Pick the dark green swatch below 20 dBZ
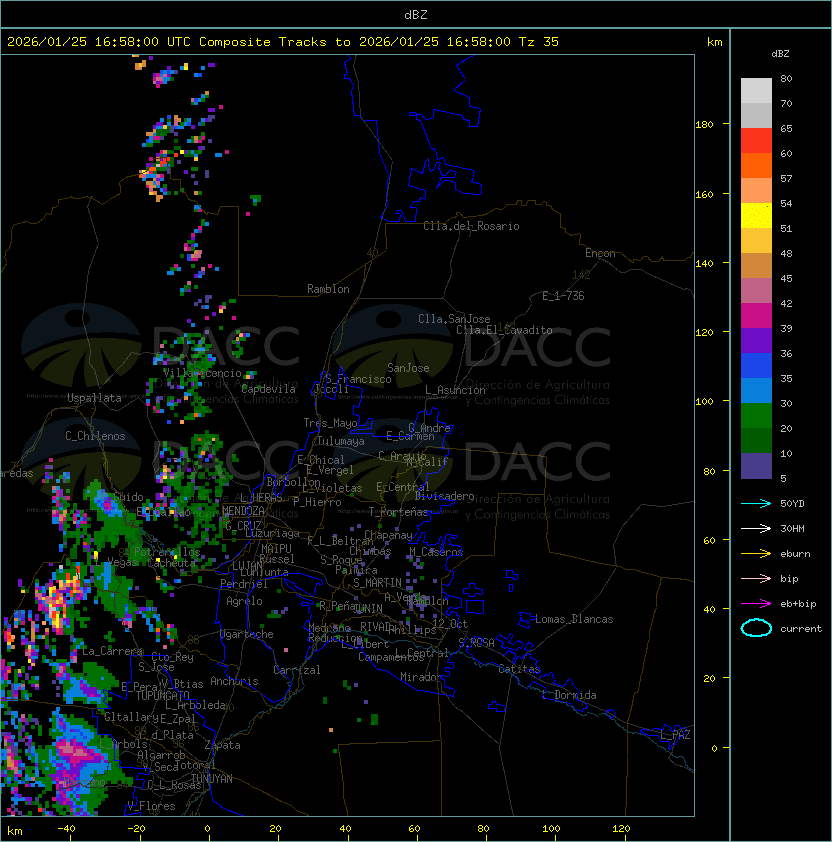The height and width of the screenshot is (842, 832). pyautogui.click(x=756, y=440)
